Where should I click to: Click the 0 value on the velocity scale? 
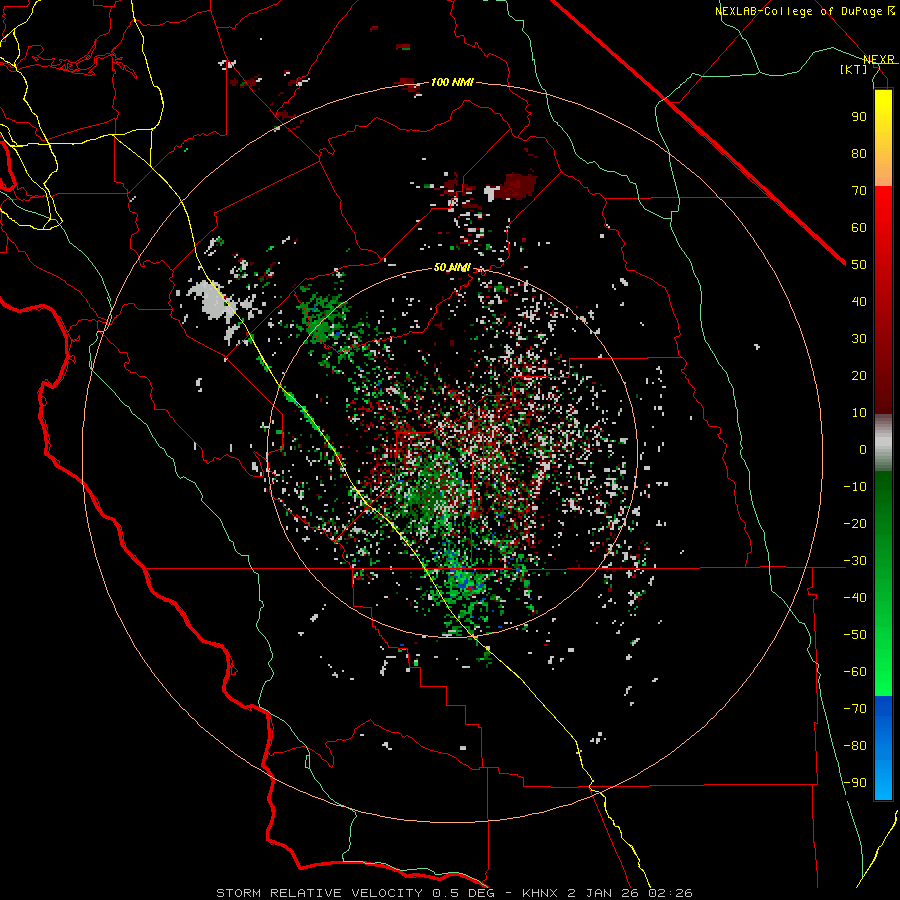click(x=863, y=450)
